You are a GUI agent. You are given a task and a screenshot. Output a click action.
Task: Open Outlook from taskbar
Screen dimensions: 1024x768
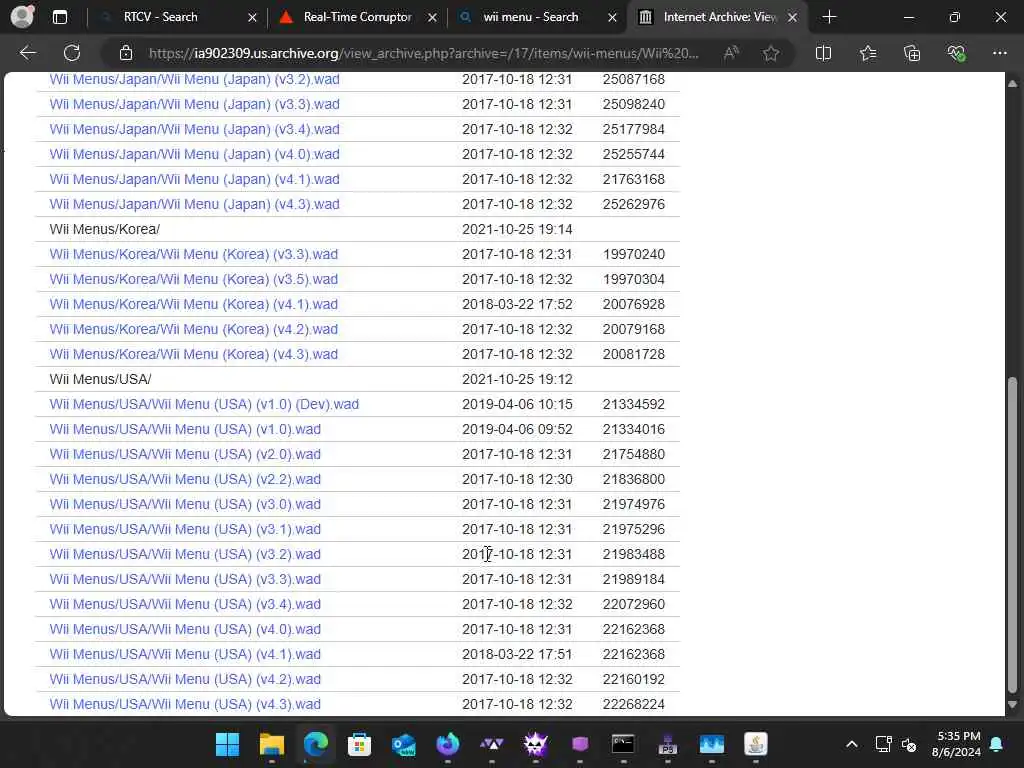click(x=404, y=744)
